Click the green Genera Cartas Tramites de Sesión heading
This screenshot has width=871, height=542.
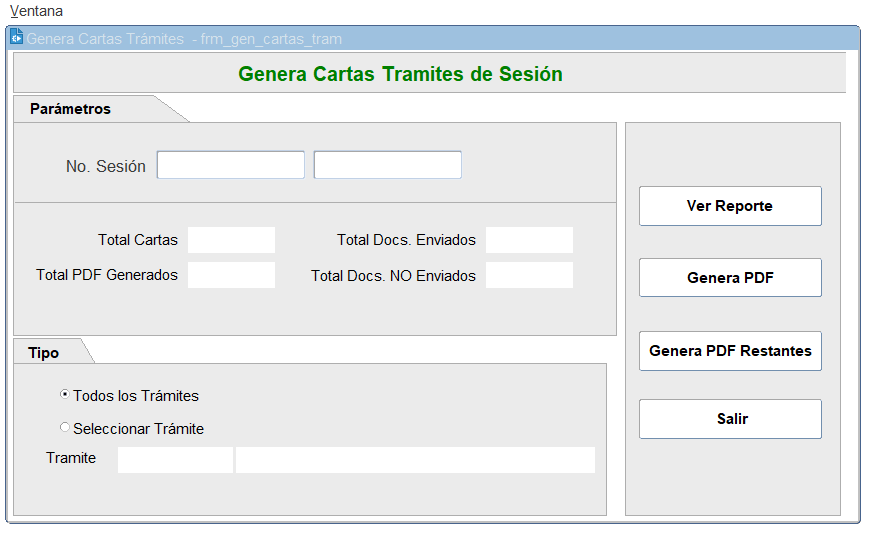pos(400,74)
